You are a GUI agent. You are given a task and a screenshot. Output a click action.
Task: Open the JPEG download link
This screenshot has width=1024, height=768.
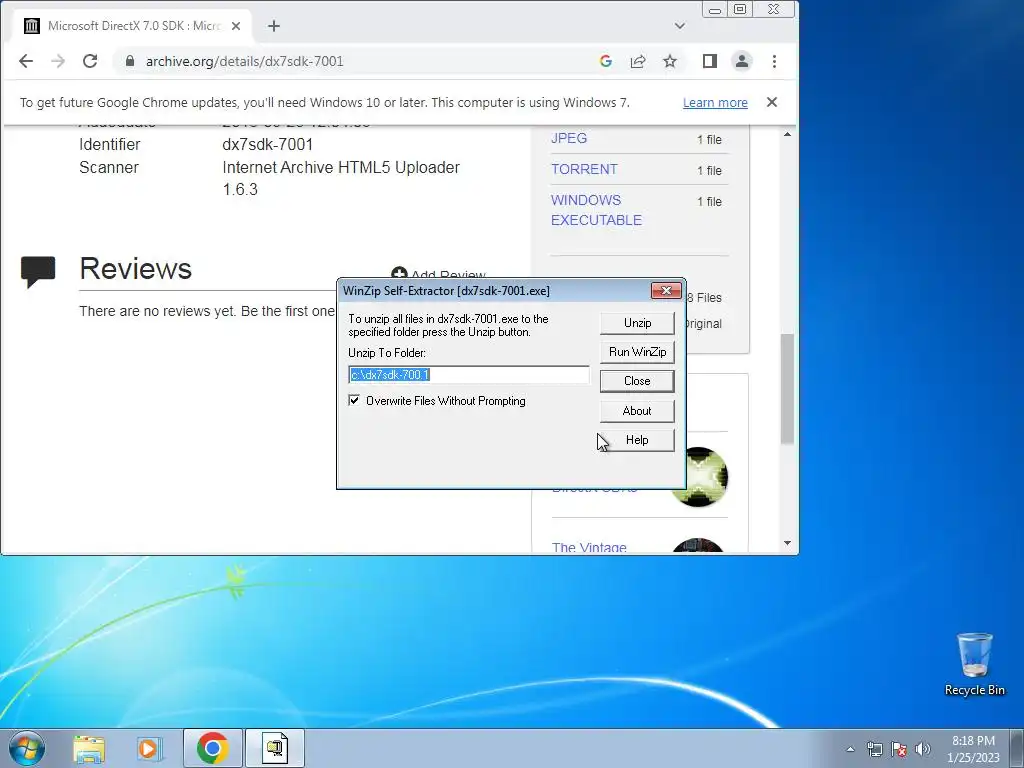(569, 138)
